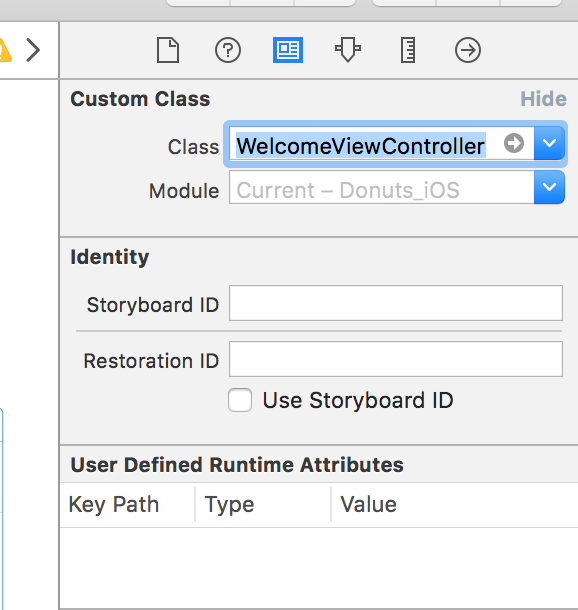
Task: Expand the Module dropdown arrow
Action: 549,188
